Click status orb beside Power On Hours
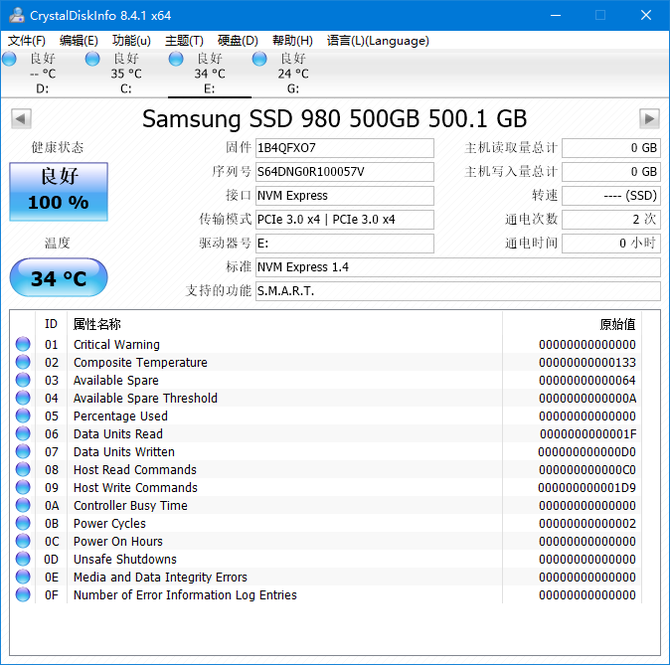This screenshot has height=665, width=670. tap(23, 541)
